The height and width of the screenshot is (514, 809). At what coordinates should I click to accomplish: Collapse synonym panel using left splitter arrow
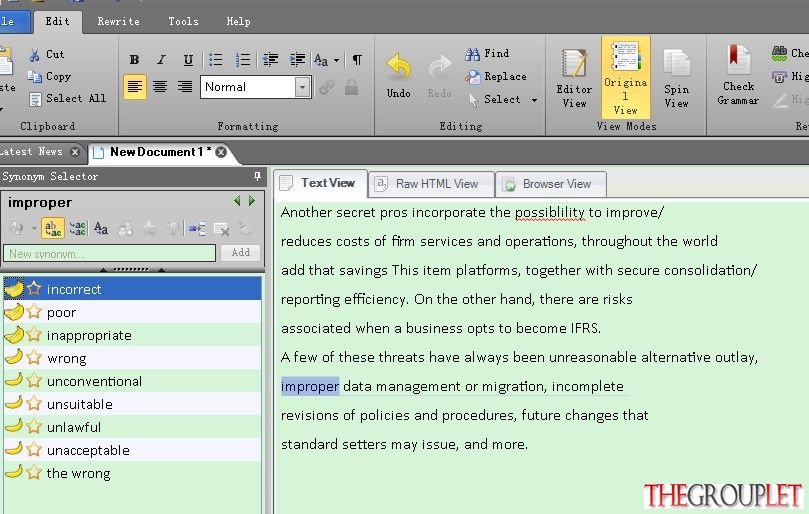pyautogui.click(x=103, y=270)
